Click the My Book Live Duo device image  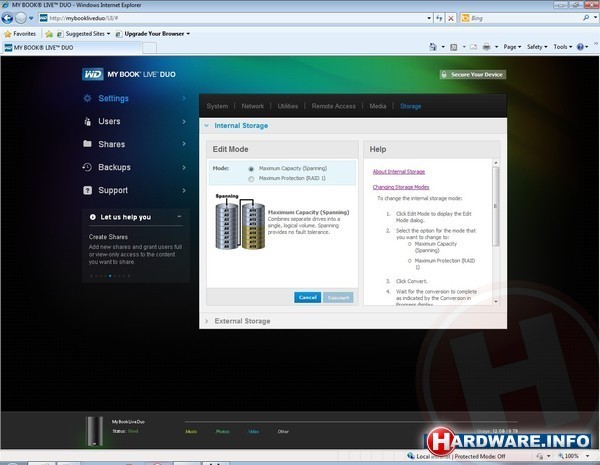point(94,431)
